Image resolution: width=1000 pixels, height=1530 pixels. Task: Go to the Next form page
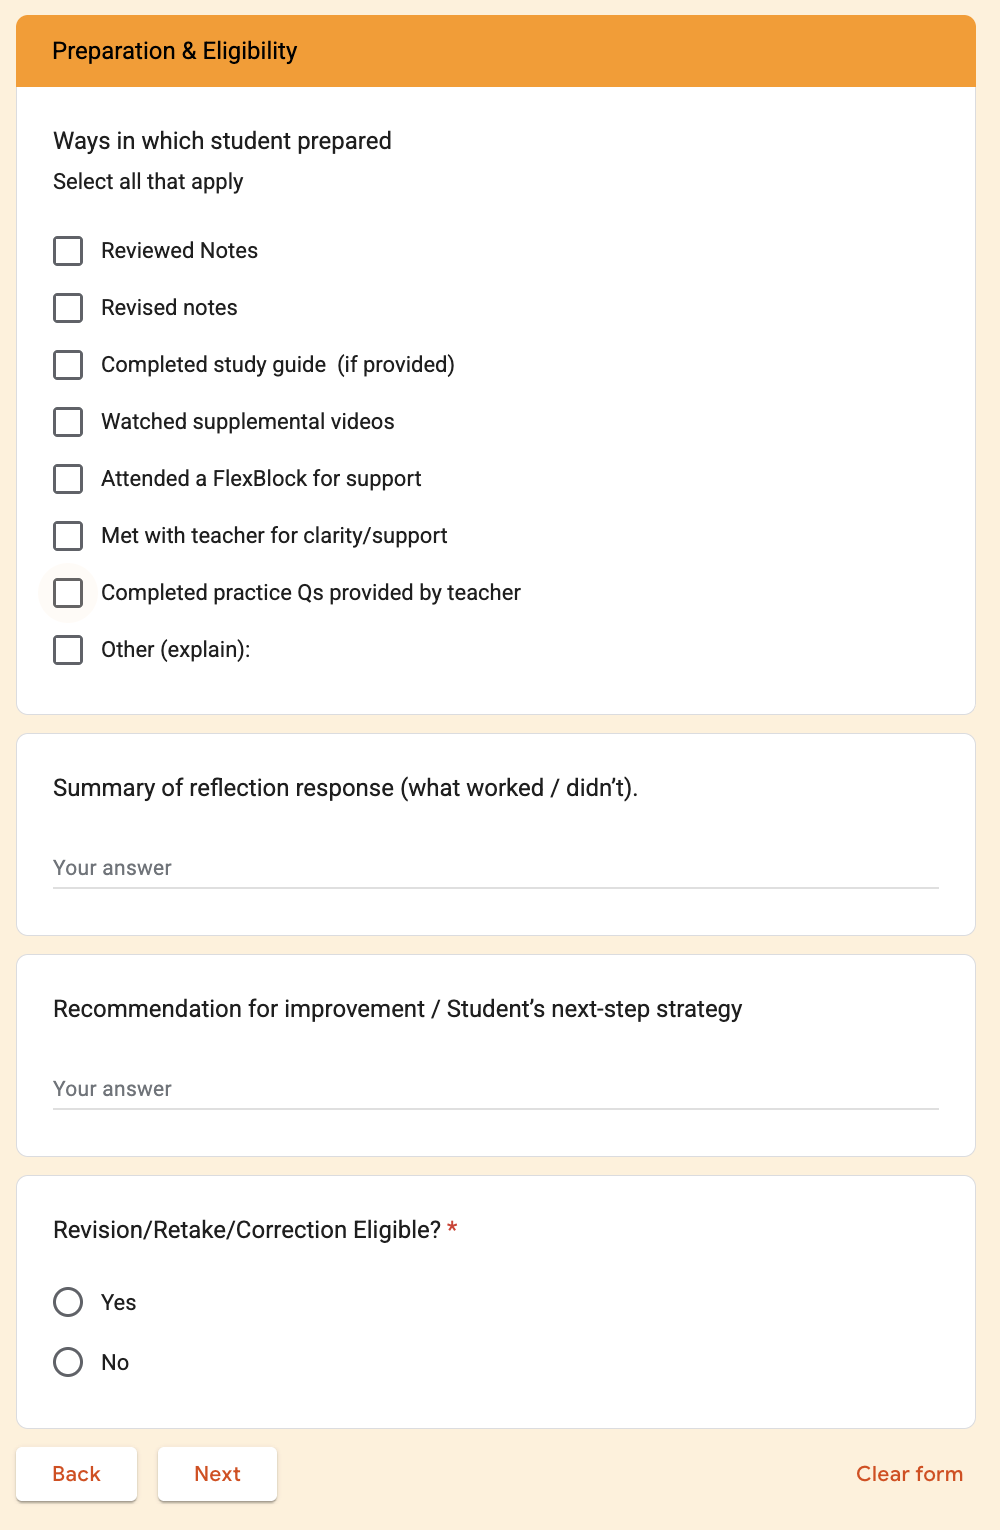tap(217, 1474)
